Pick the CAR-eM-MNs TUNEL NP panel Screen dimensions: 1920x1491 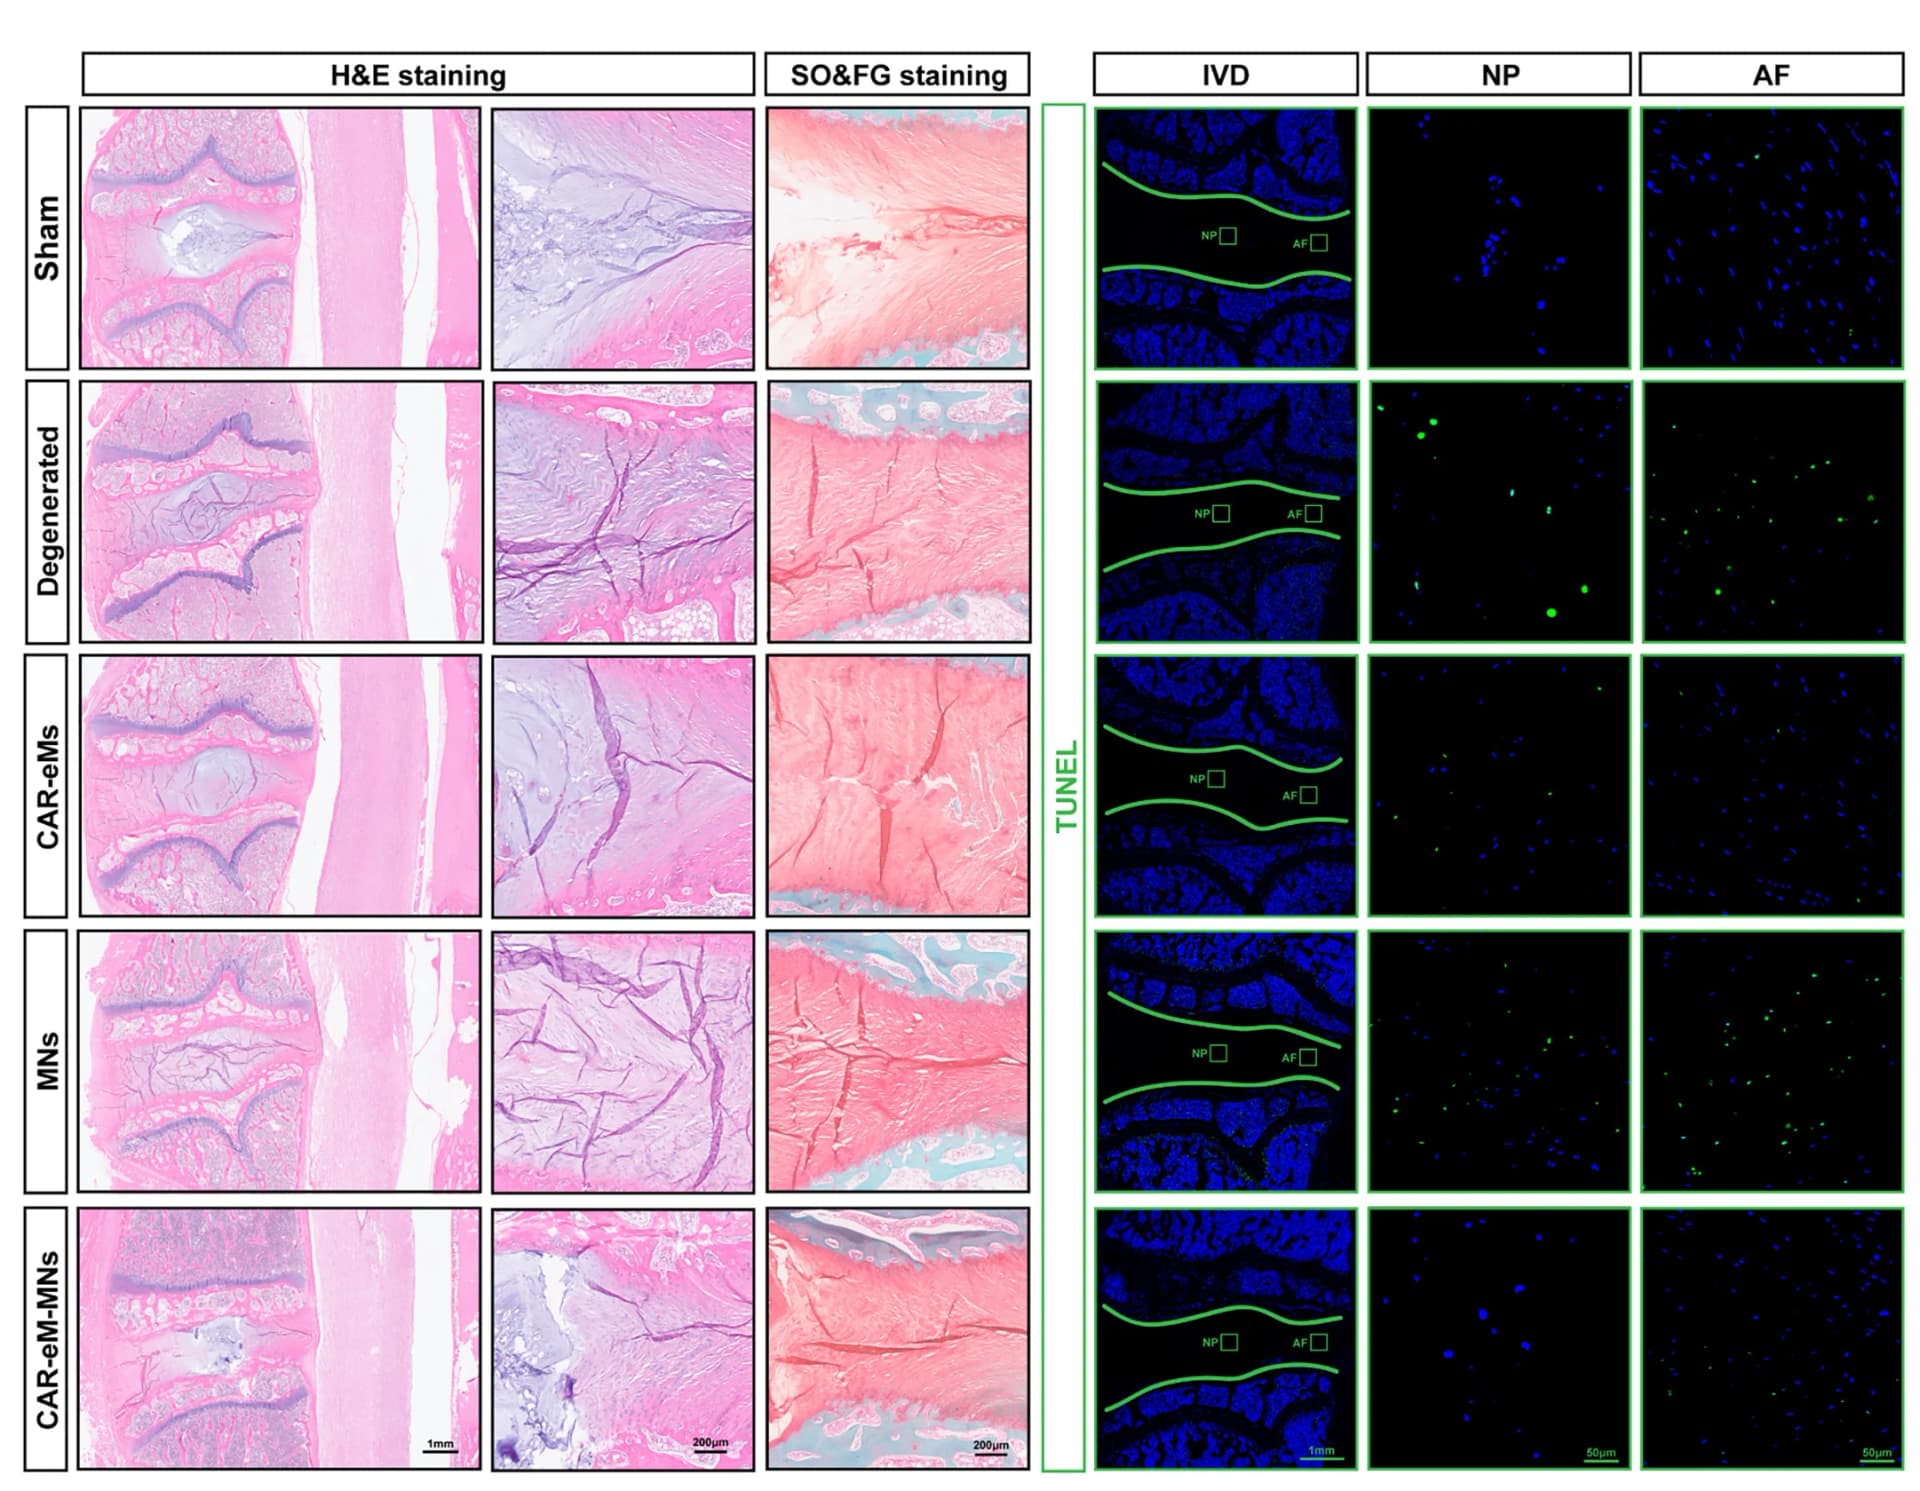pos(1499,1339)
